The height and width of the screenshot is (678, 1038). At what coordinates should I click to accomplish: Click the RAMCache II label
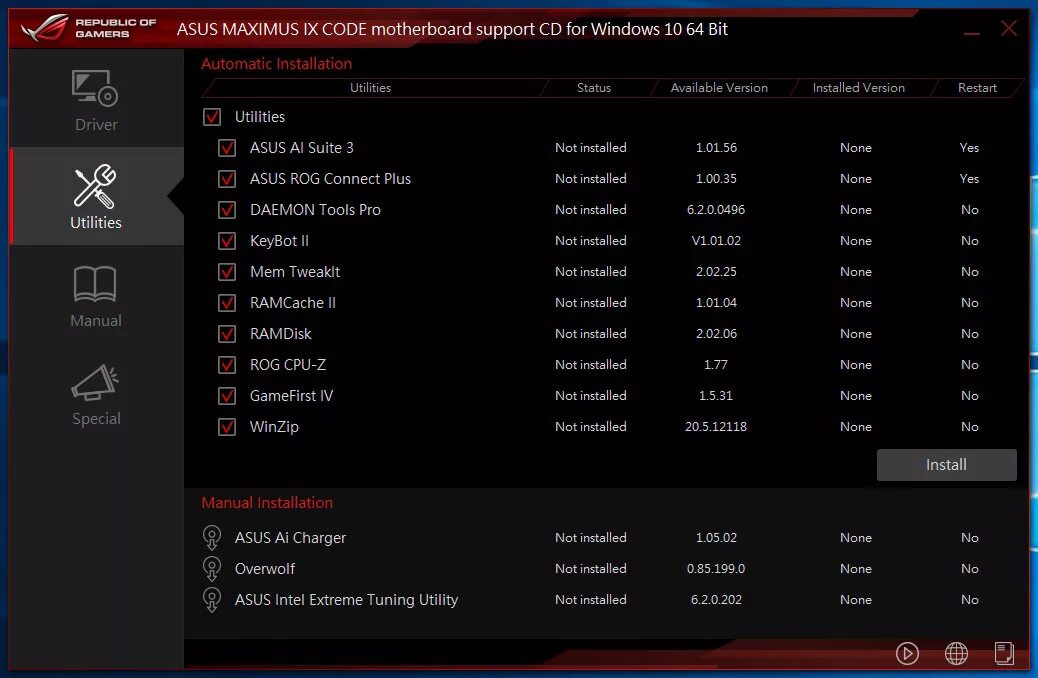click(x=293, y=303)
